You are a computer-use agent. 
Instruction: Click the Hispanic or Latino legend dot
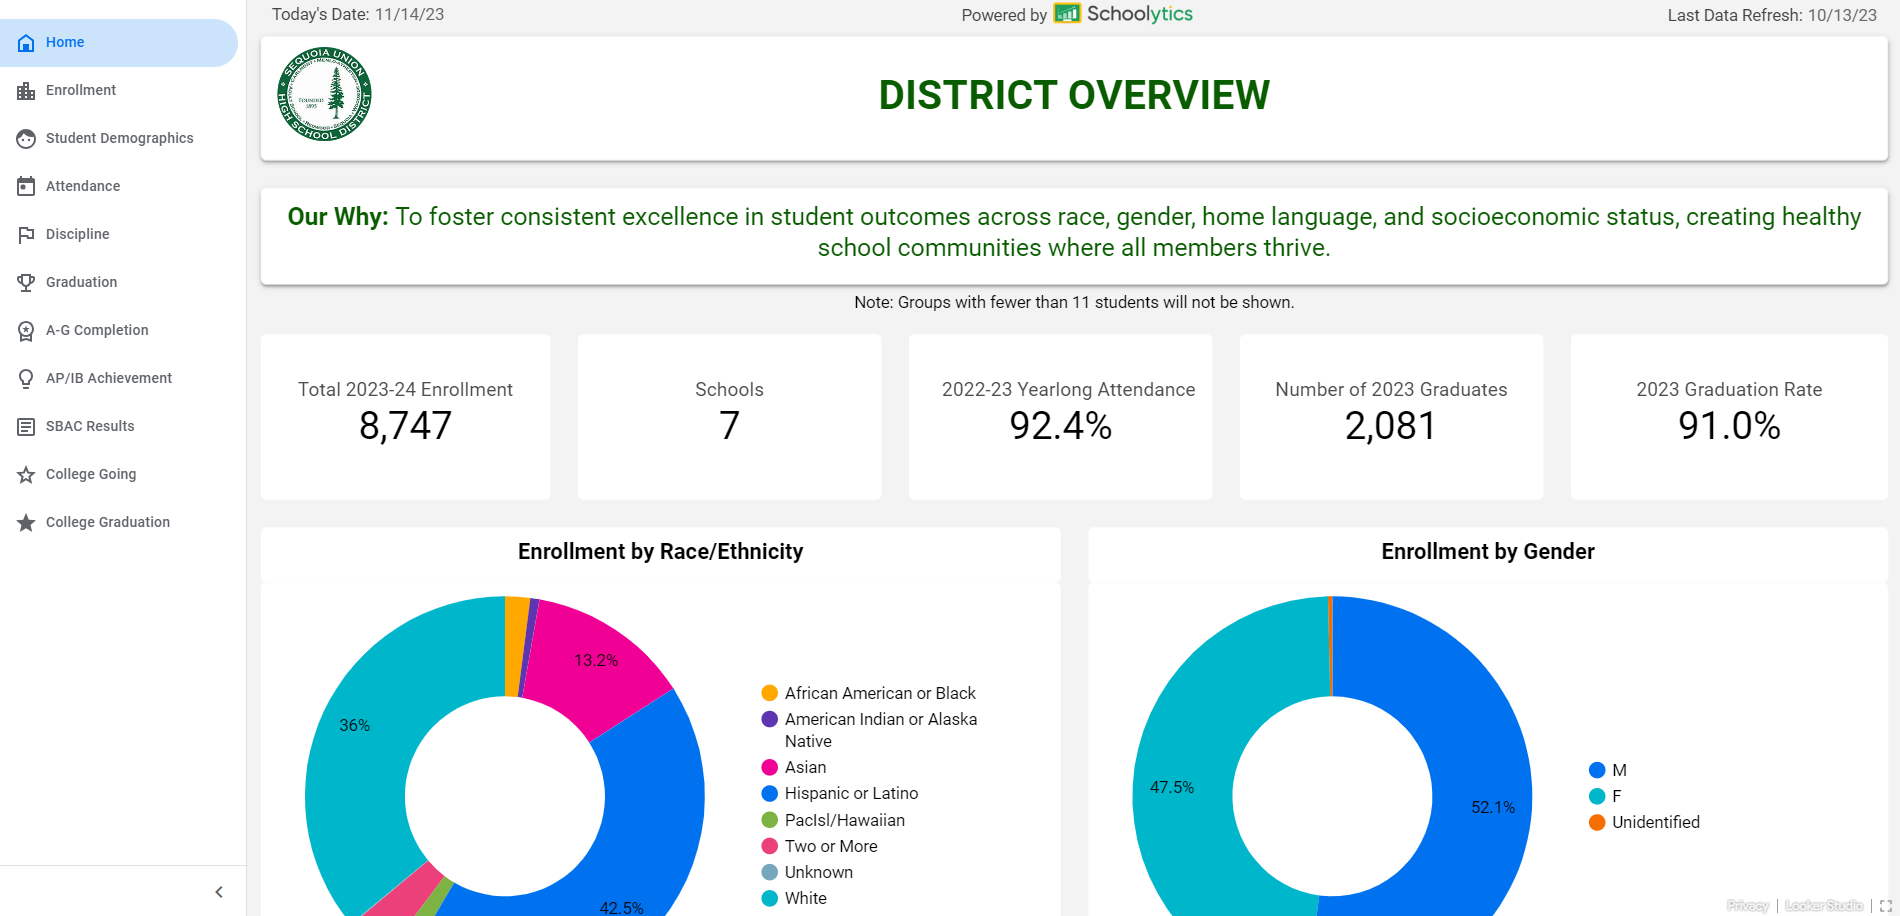tap(769, 793)
